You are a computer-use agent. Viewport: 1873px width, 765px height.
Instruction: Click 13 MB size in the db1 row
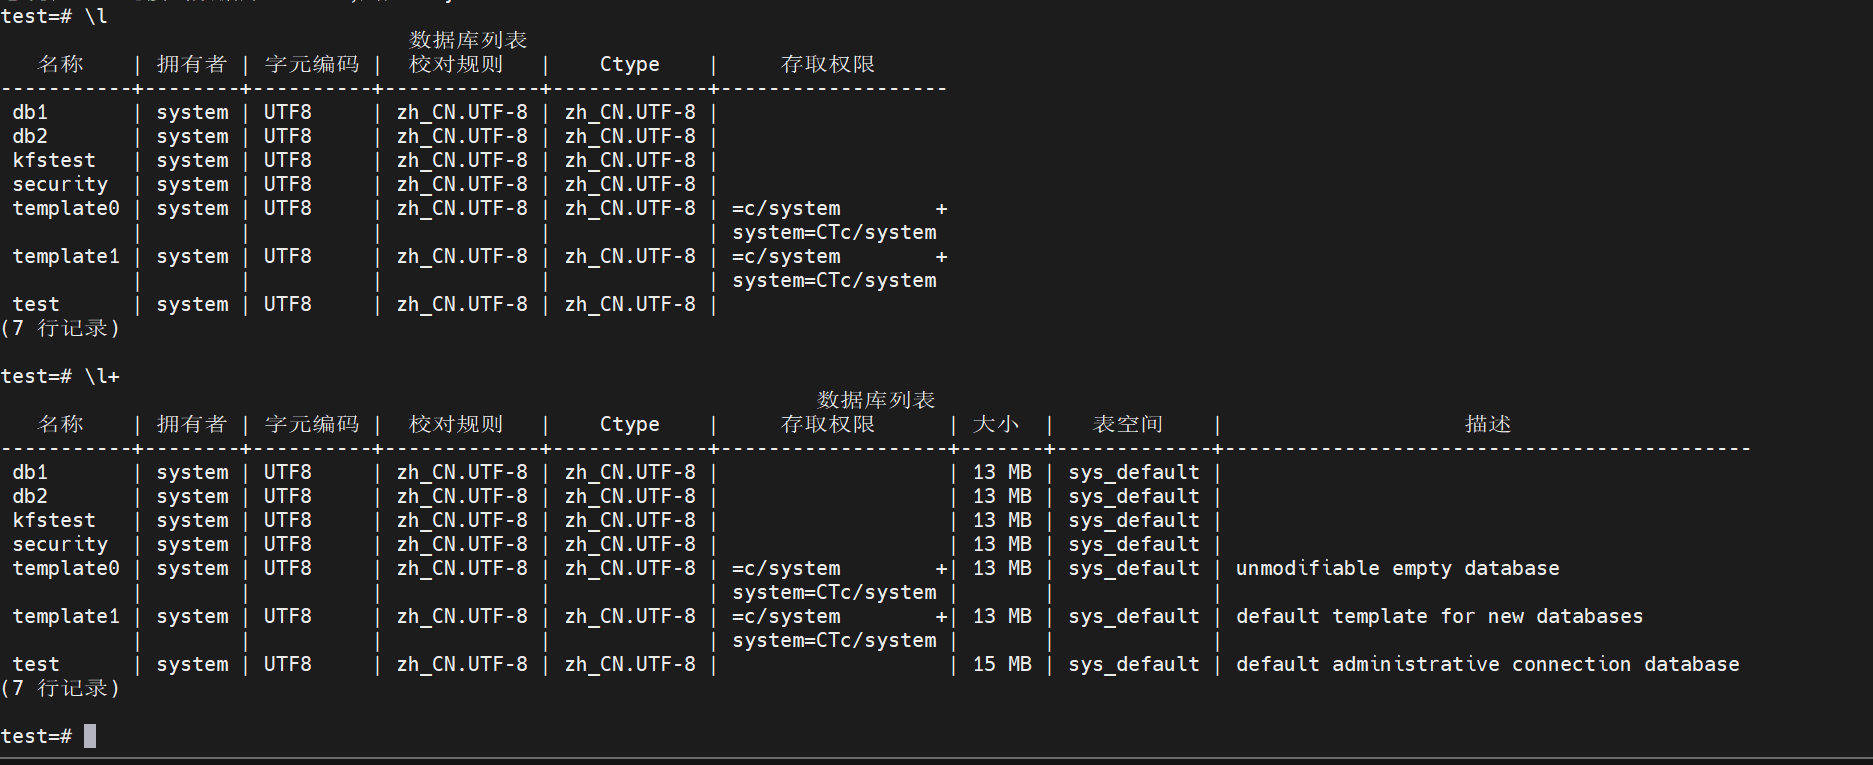(1002, 473)
